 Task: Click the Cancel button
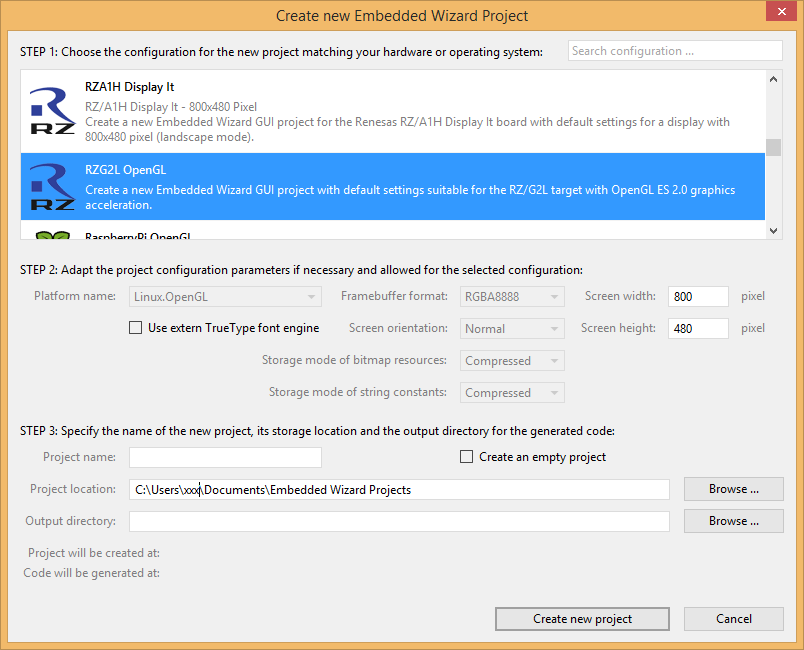pos(733,619)
